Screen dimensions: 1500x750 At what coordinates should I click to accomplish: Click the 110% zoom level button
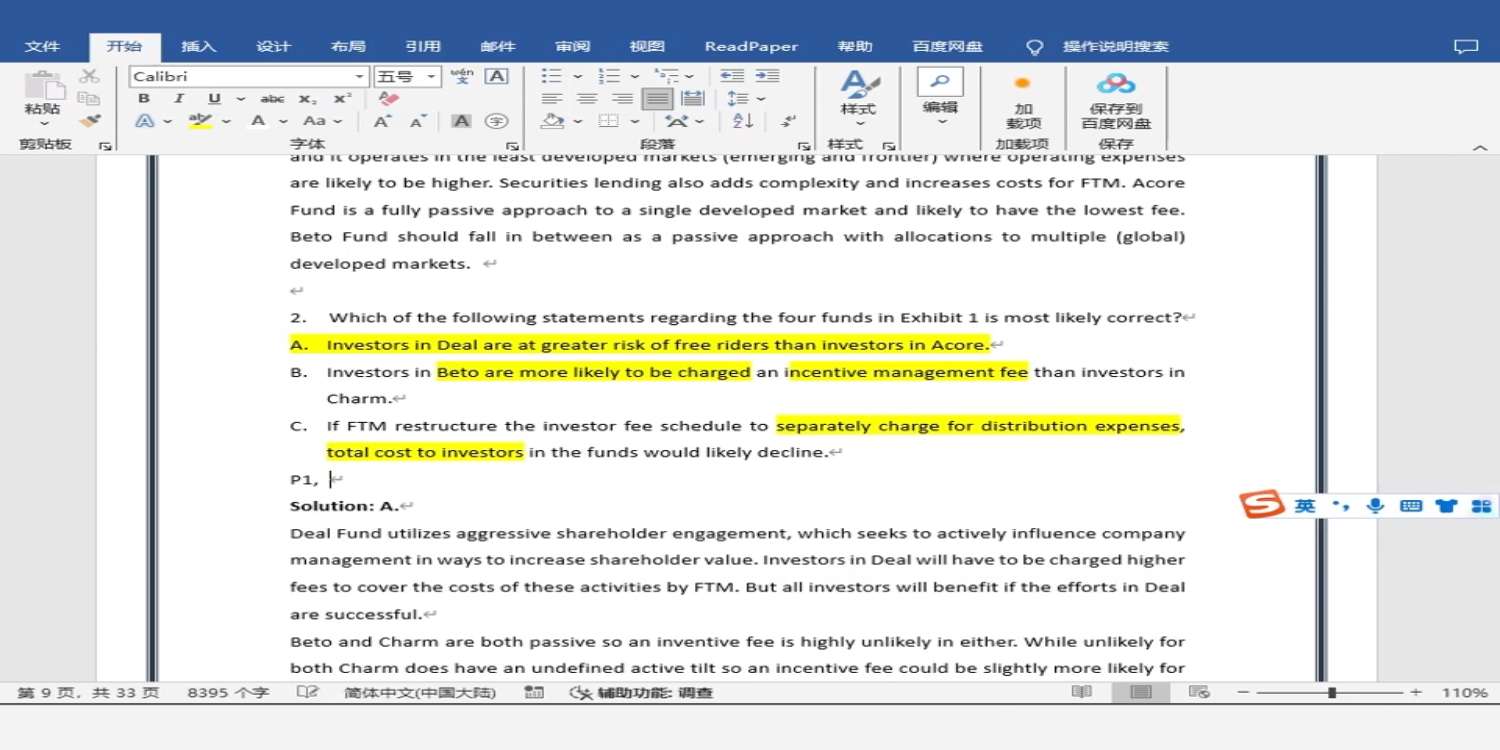point(1463,692)
